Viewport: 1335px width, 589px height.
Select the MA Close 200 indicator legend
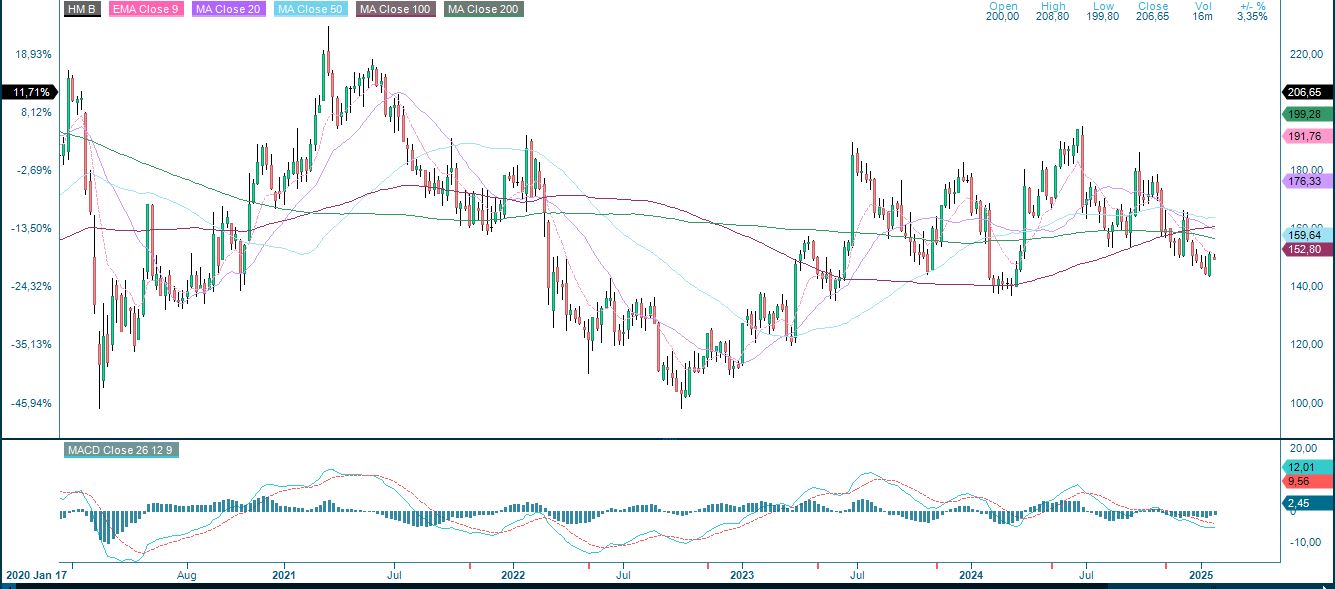tap(484, 10)
